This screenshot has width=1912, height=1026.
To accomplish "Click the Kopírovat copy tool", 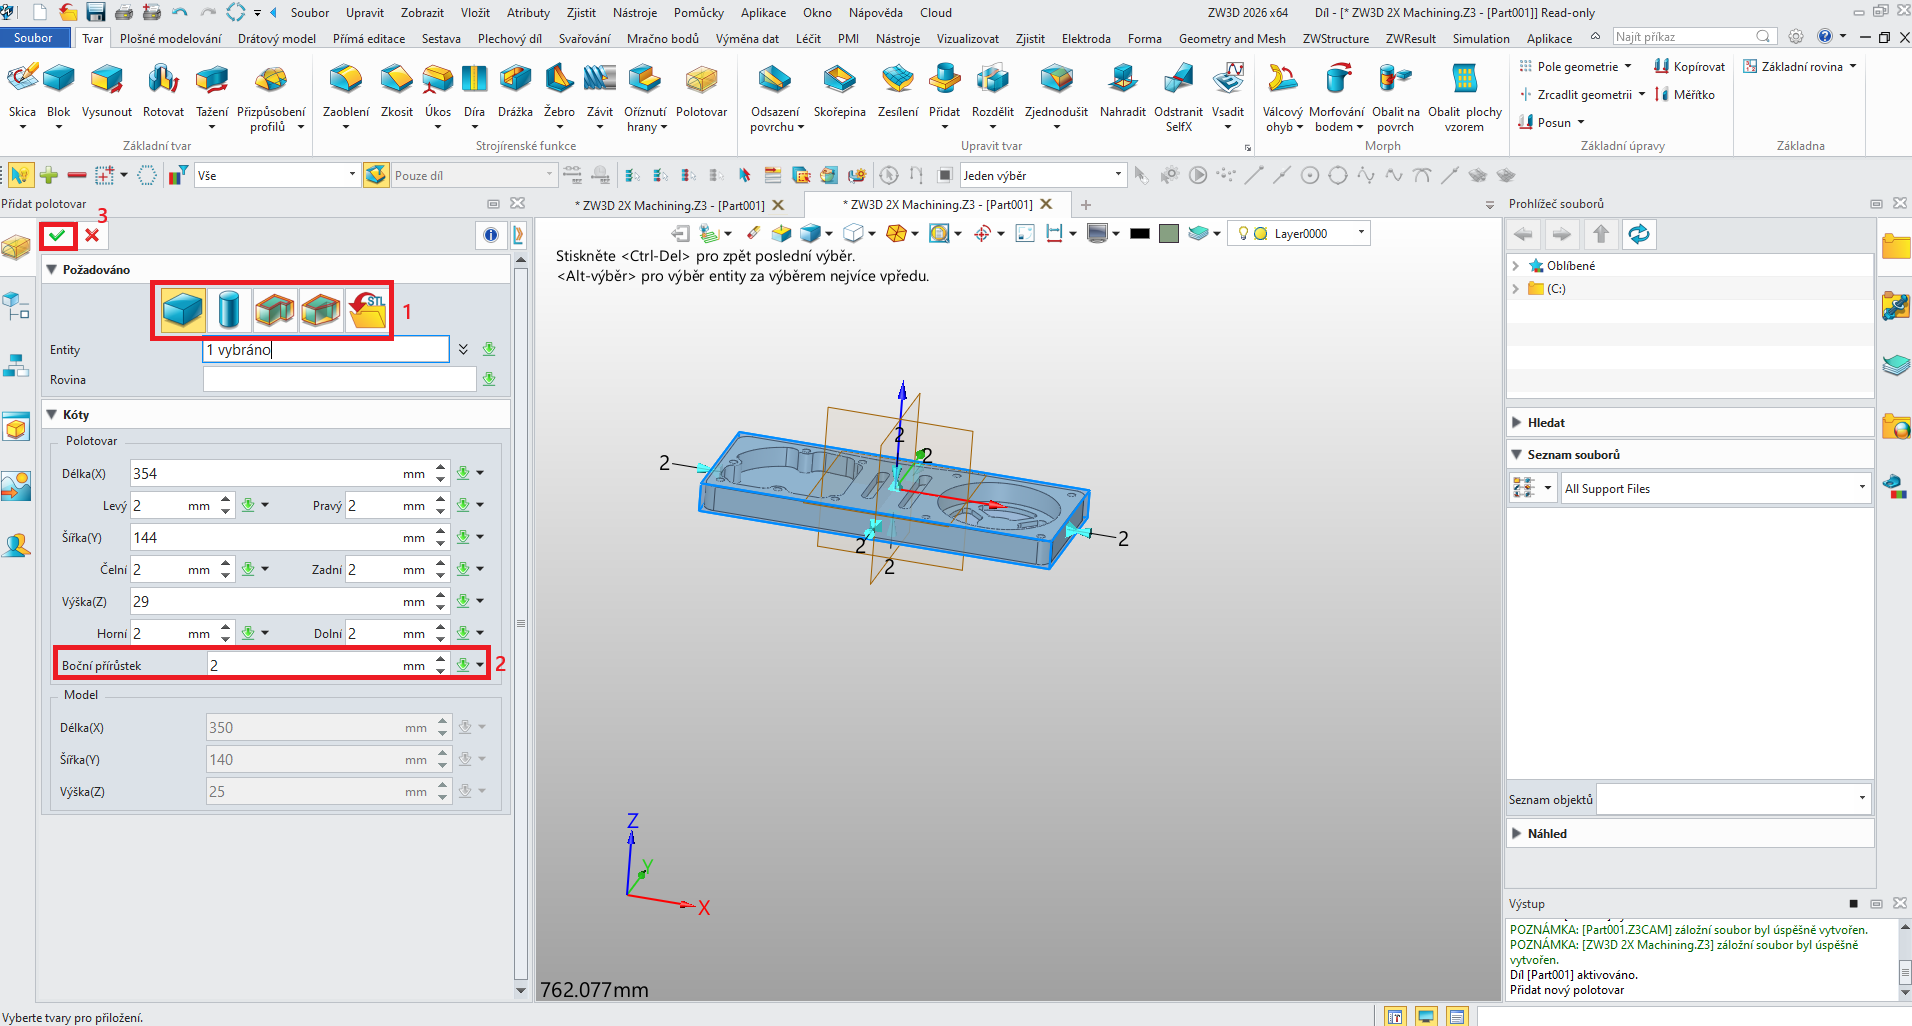I will pyautogui.click(x=1689, y=66).
